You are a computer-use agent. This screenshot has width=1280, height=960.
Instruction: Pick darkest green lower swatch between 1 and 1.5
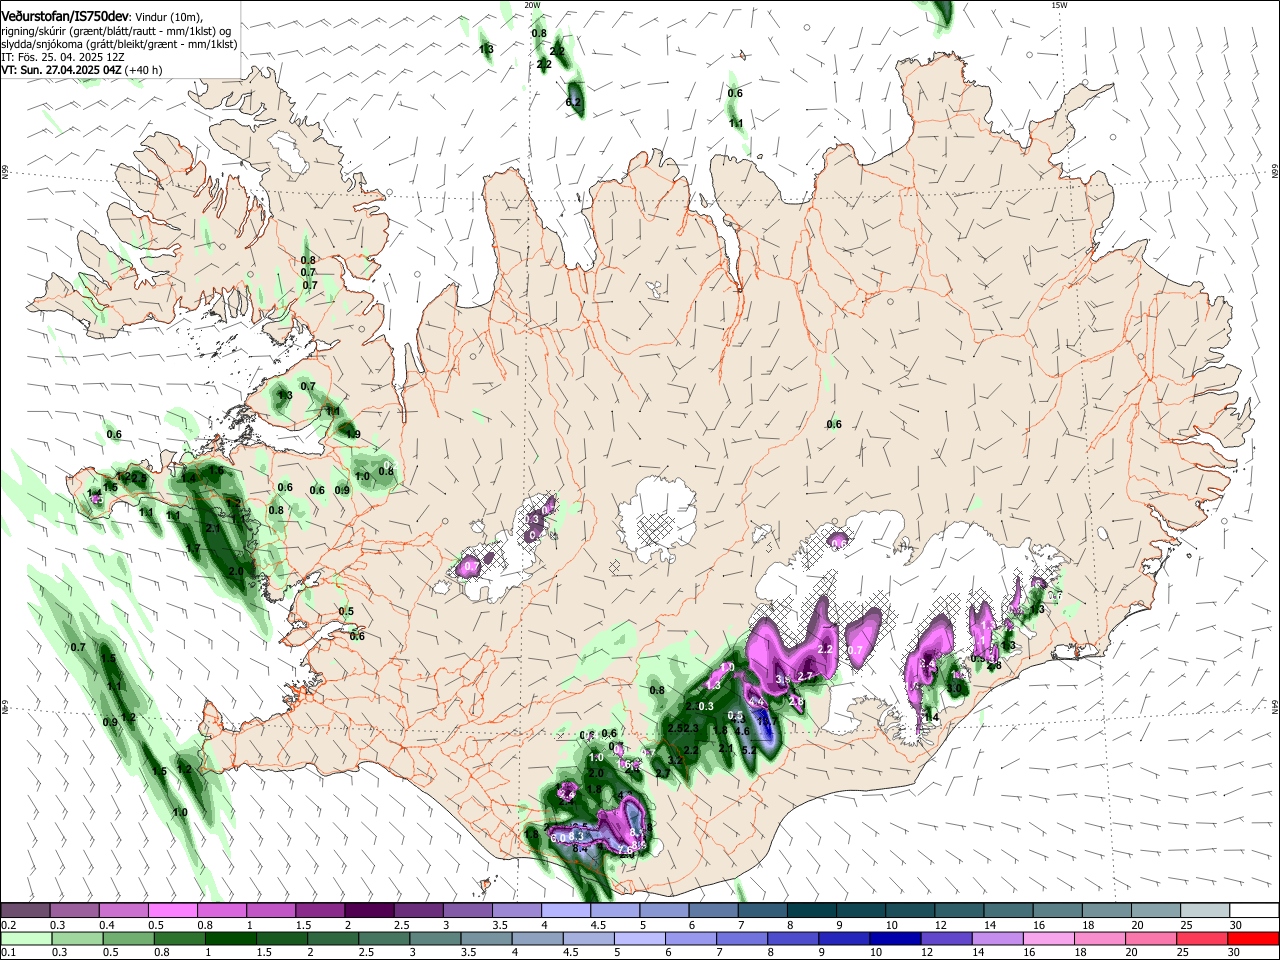click(x=230, y=938)
